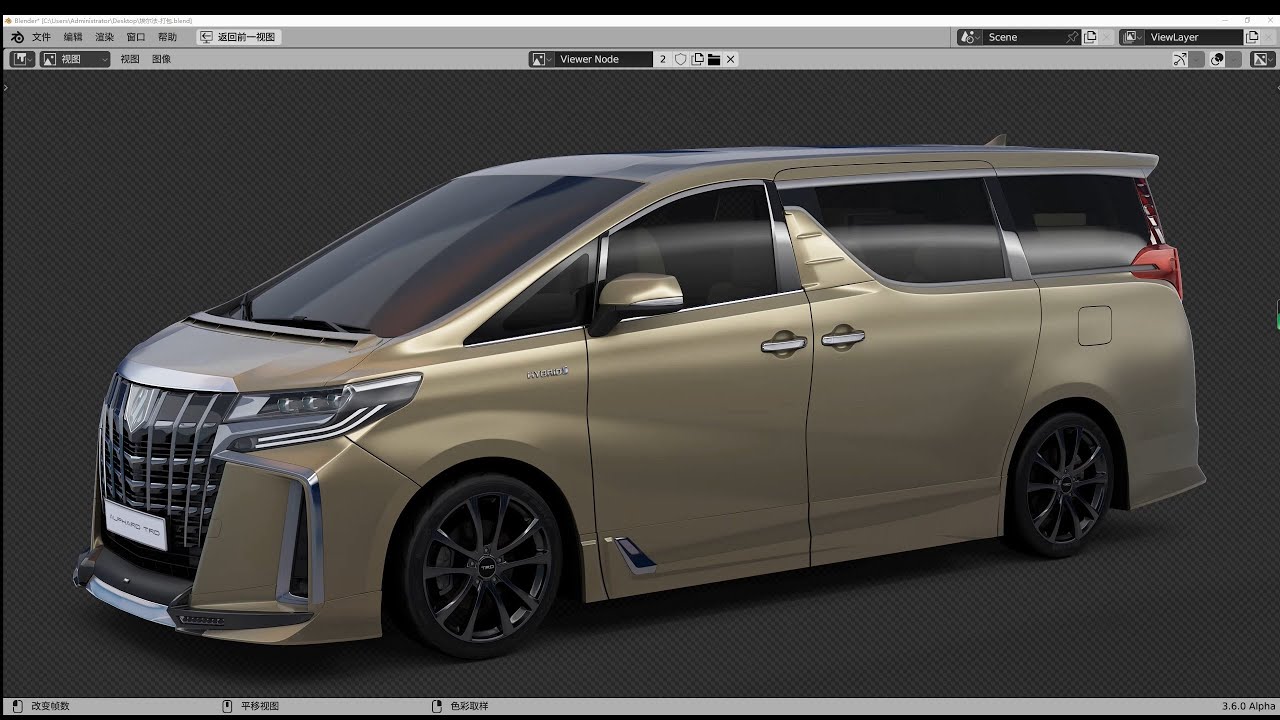This screenshot has width=1280, height=720.
Task: Click the Scene name field
Action: [1025, 37]
